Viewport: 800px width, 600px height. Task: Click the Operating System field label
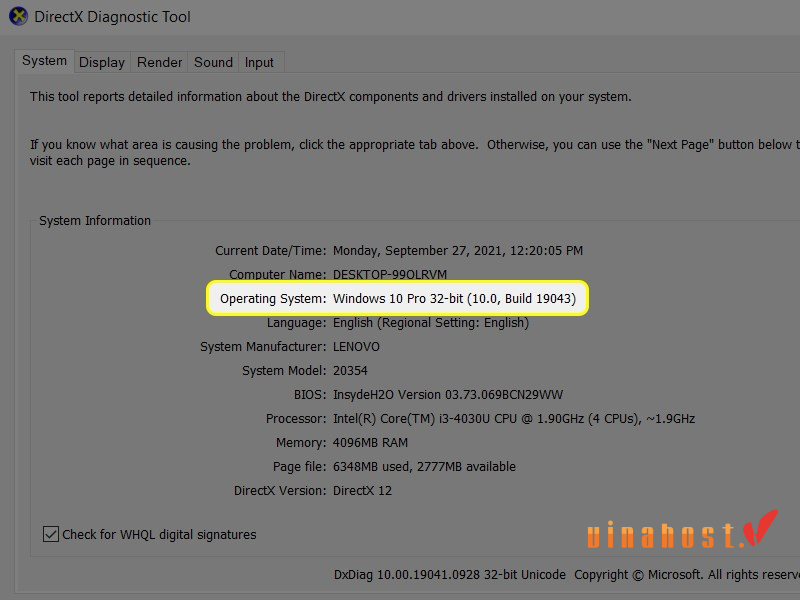[x=273, y=298]
